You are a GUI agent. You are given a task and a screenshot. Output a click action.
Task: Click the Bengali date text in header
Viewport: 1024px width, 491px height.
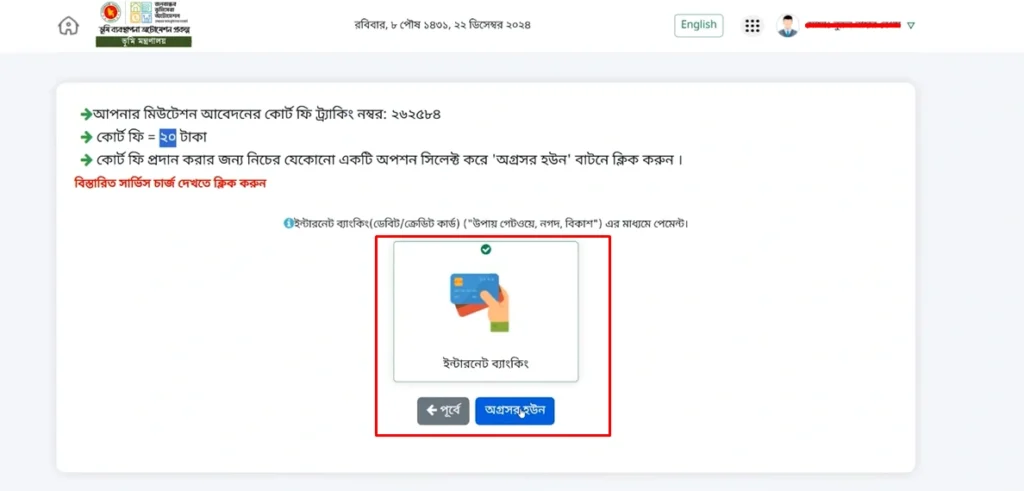click(442, 25)
